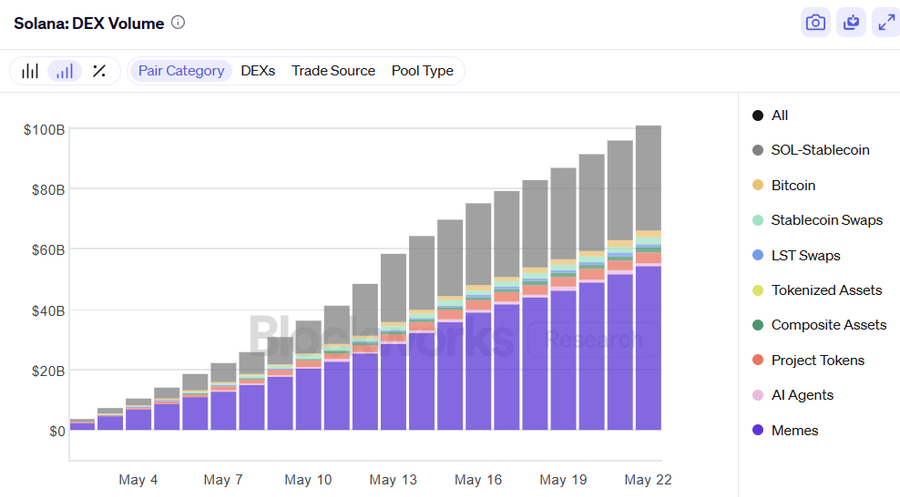Viewport: 900px width, 497px height.
Task: Click the AI Agents legend label
Action: (802, 395)
